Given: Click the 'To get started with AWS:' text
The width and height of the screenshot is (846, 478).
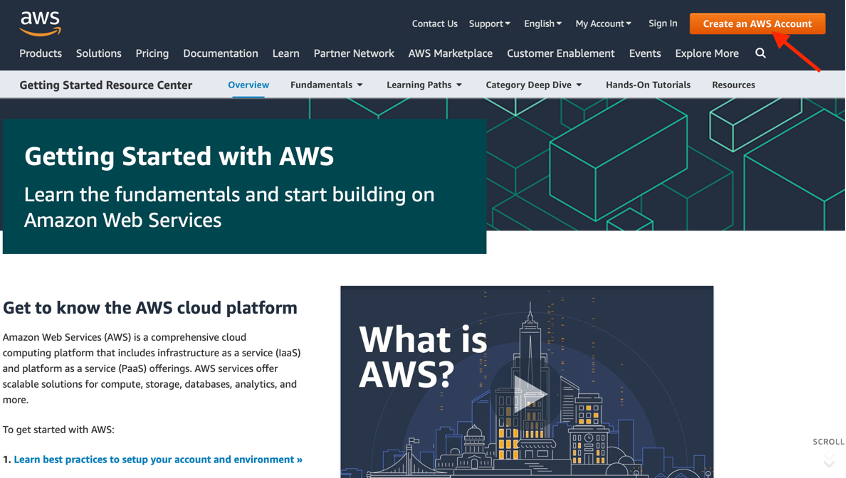Looking at the screenshot, I should pyautogui.click(x=58, y=429).
